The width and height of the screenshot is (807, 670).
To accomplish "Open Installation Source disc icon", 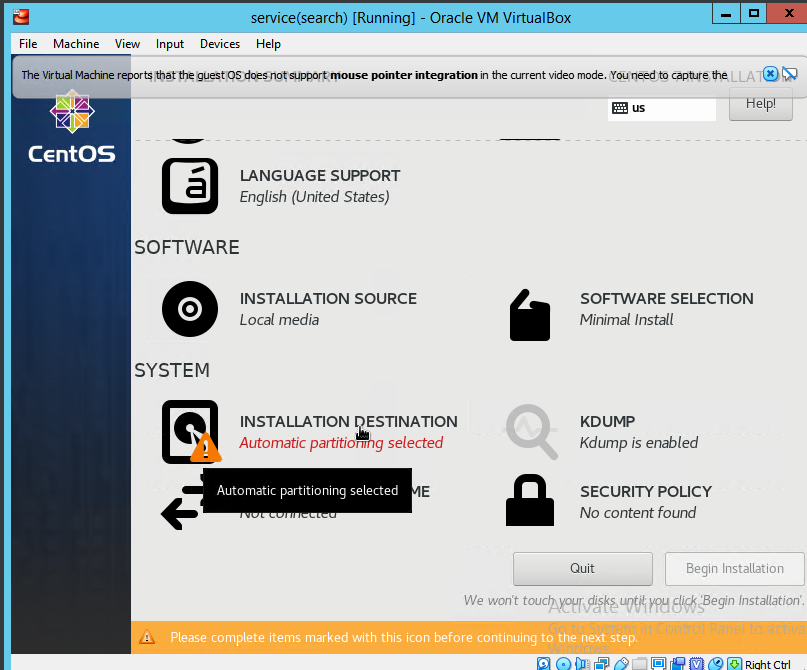I will pyautogui.click(x=190, y=309).
